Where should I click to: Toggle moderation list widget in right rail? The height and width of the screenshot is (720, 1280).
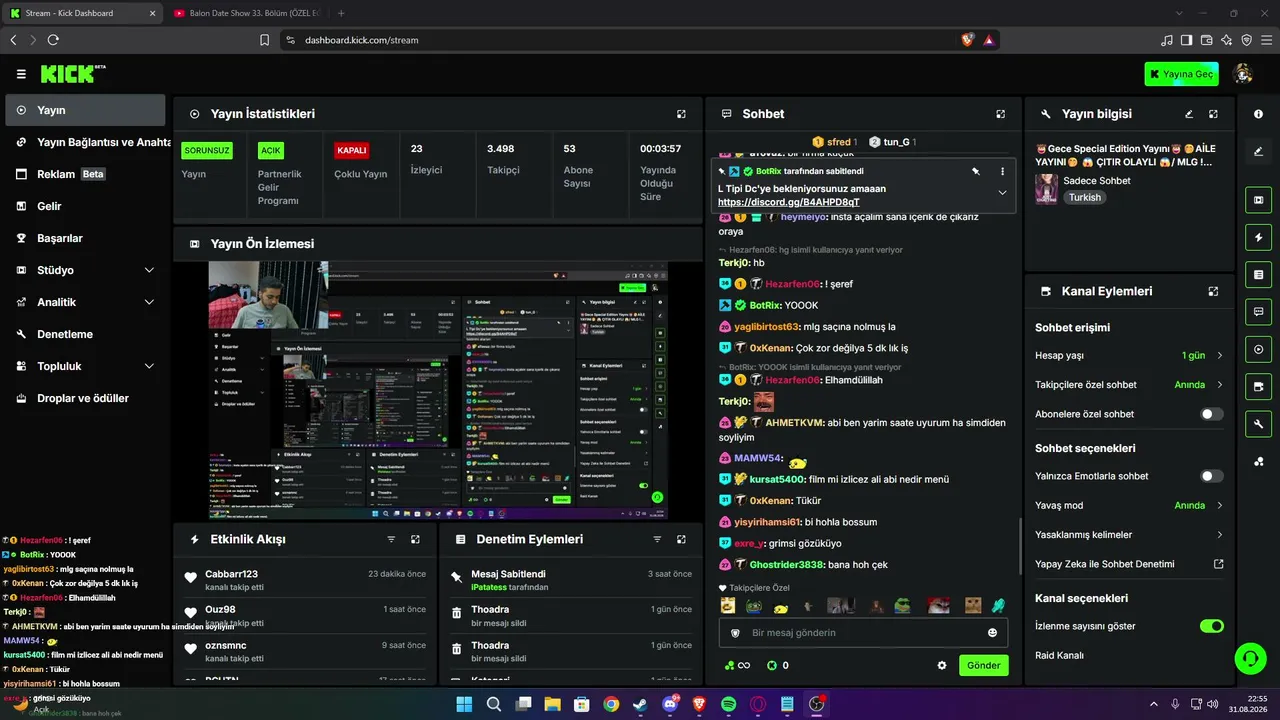(1258, 274)
